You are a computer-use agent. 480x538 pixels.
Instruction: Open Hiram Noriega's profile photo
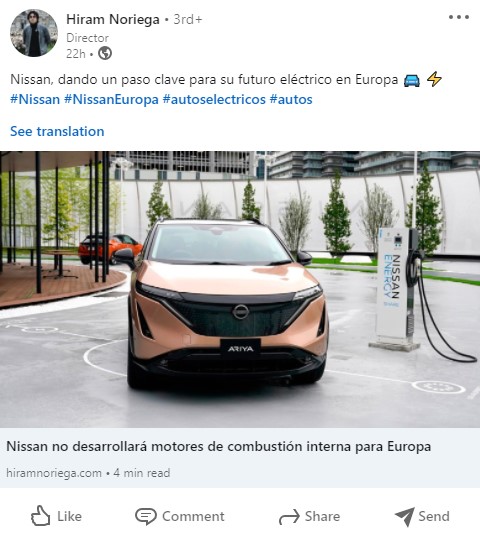click(34, 33)
